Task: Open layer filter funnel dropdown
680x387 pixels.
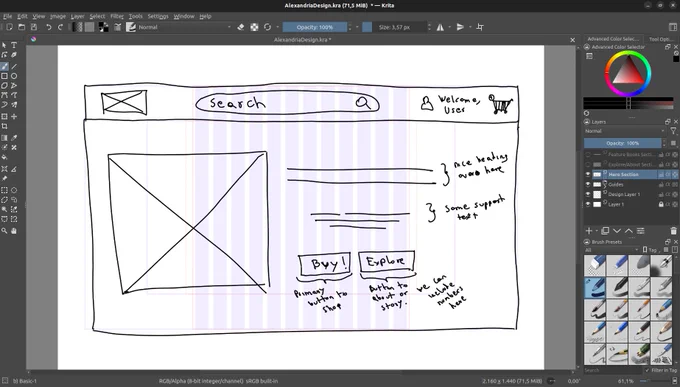Action: (673, 131)
